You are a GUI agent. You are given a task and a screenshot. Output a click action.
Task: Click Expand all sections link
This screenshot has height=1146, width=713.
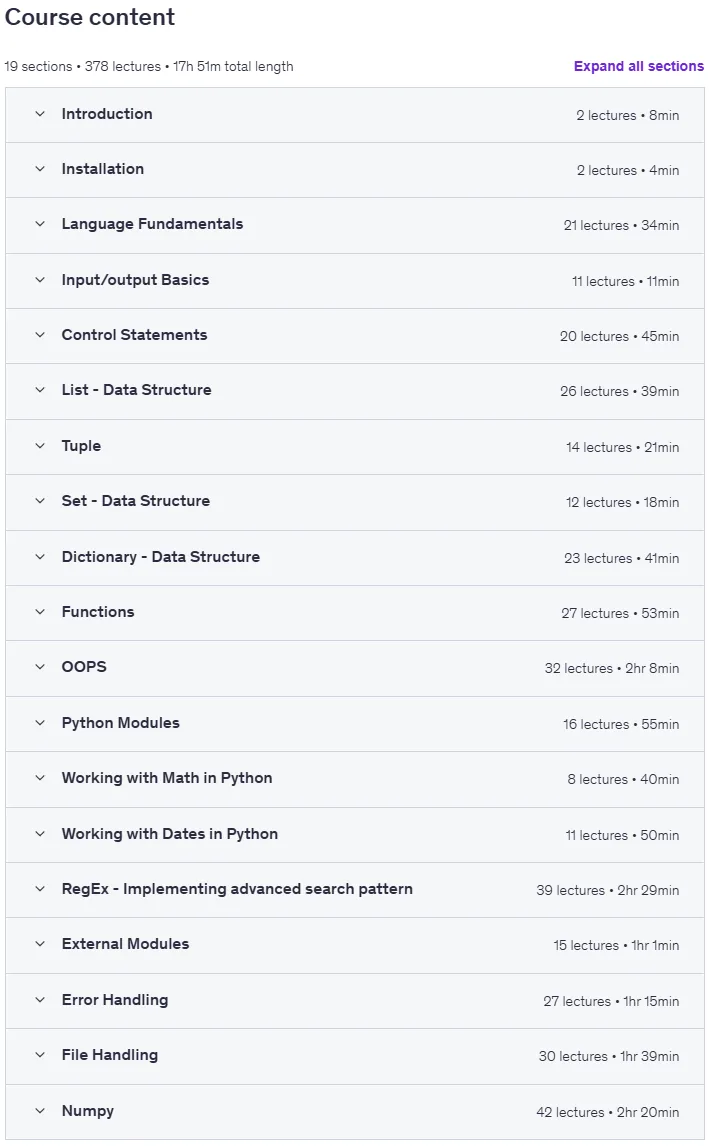click(x=638, y=66)
